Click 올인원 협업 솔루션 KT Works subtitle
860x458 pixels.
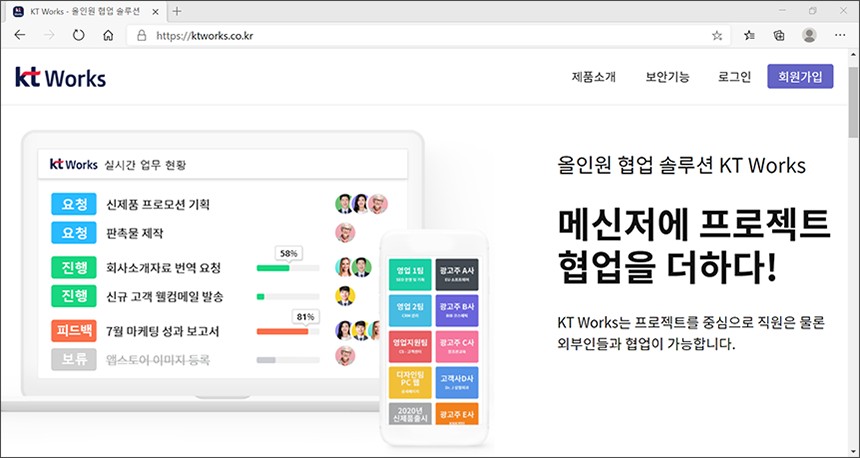pyautogui.click(x=681, y=165)
